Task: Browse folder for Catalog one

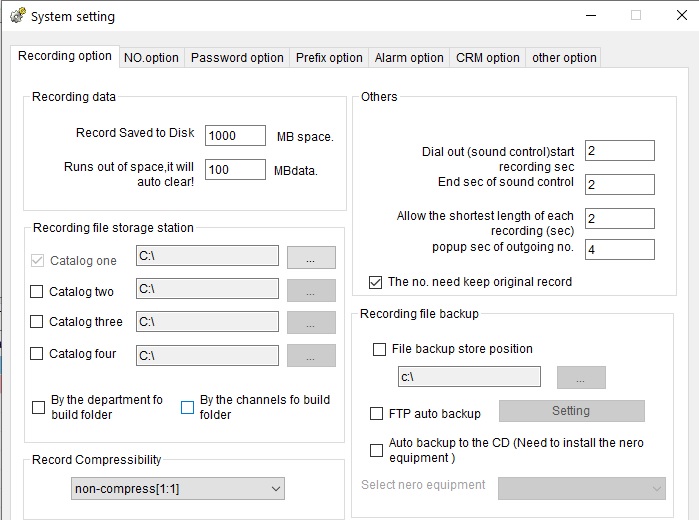Action: coord(311,258)
